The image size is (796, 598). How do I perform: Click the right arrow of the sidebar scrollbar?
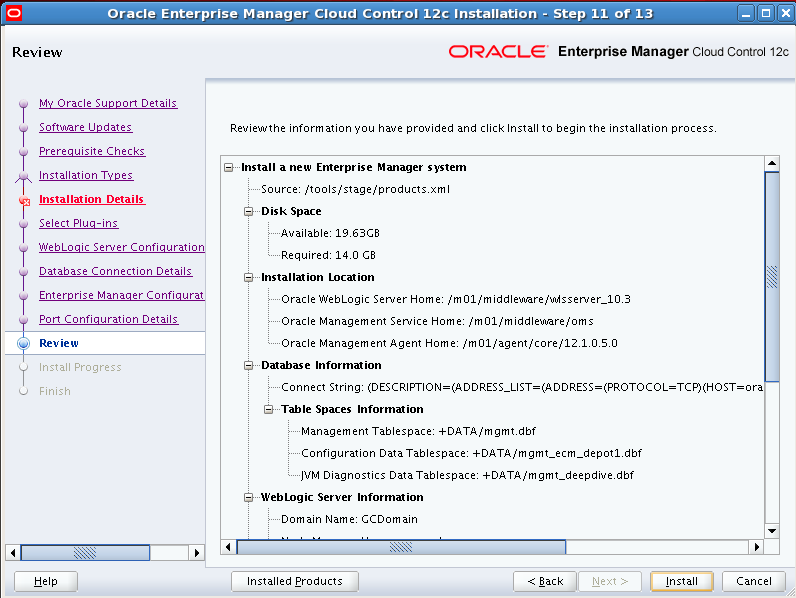[196, 553]
